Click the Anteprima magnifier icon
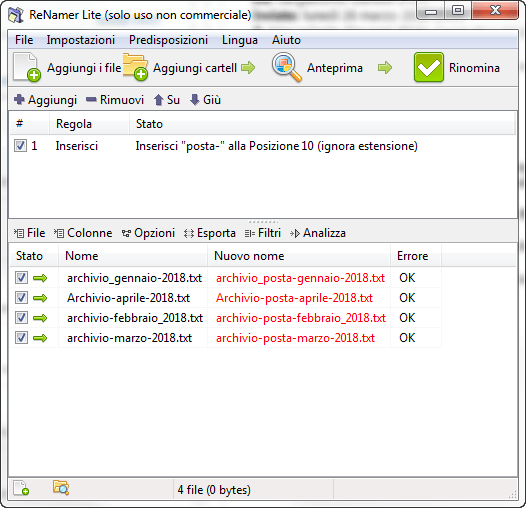 [286, 67]
